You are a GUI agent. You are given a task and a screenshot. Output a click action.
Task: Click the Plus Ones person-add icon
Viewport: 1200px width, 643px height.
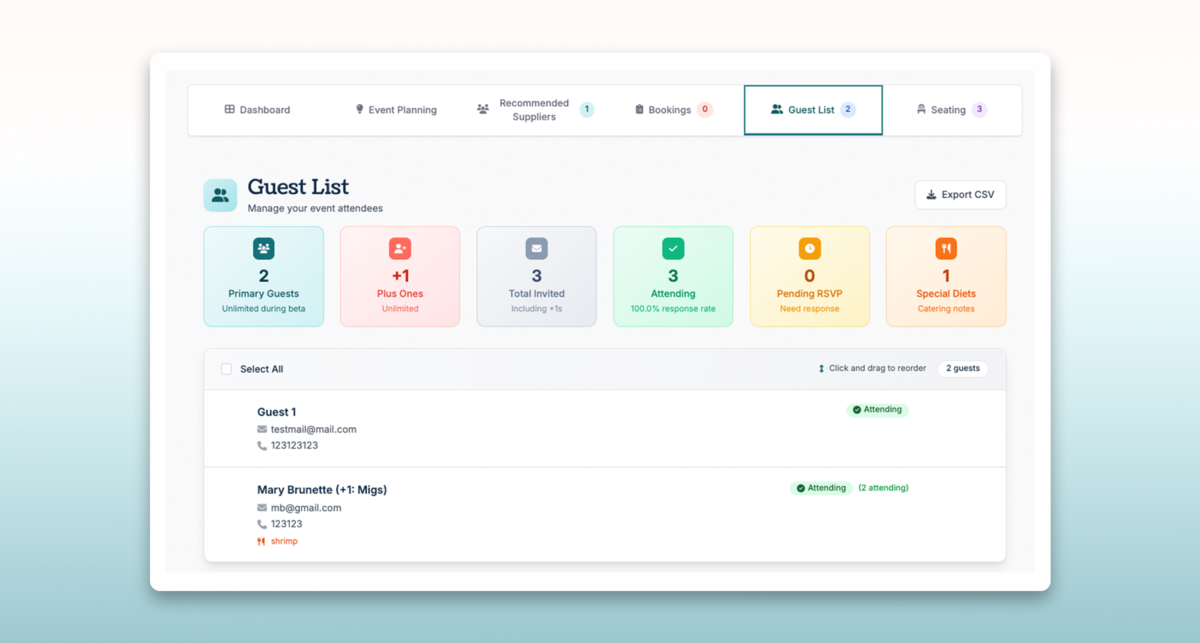[x=400, y=248]
